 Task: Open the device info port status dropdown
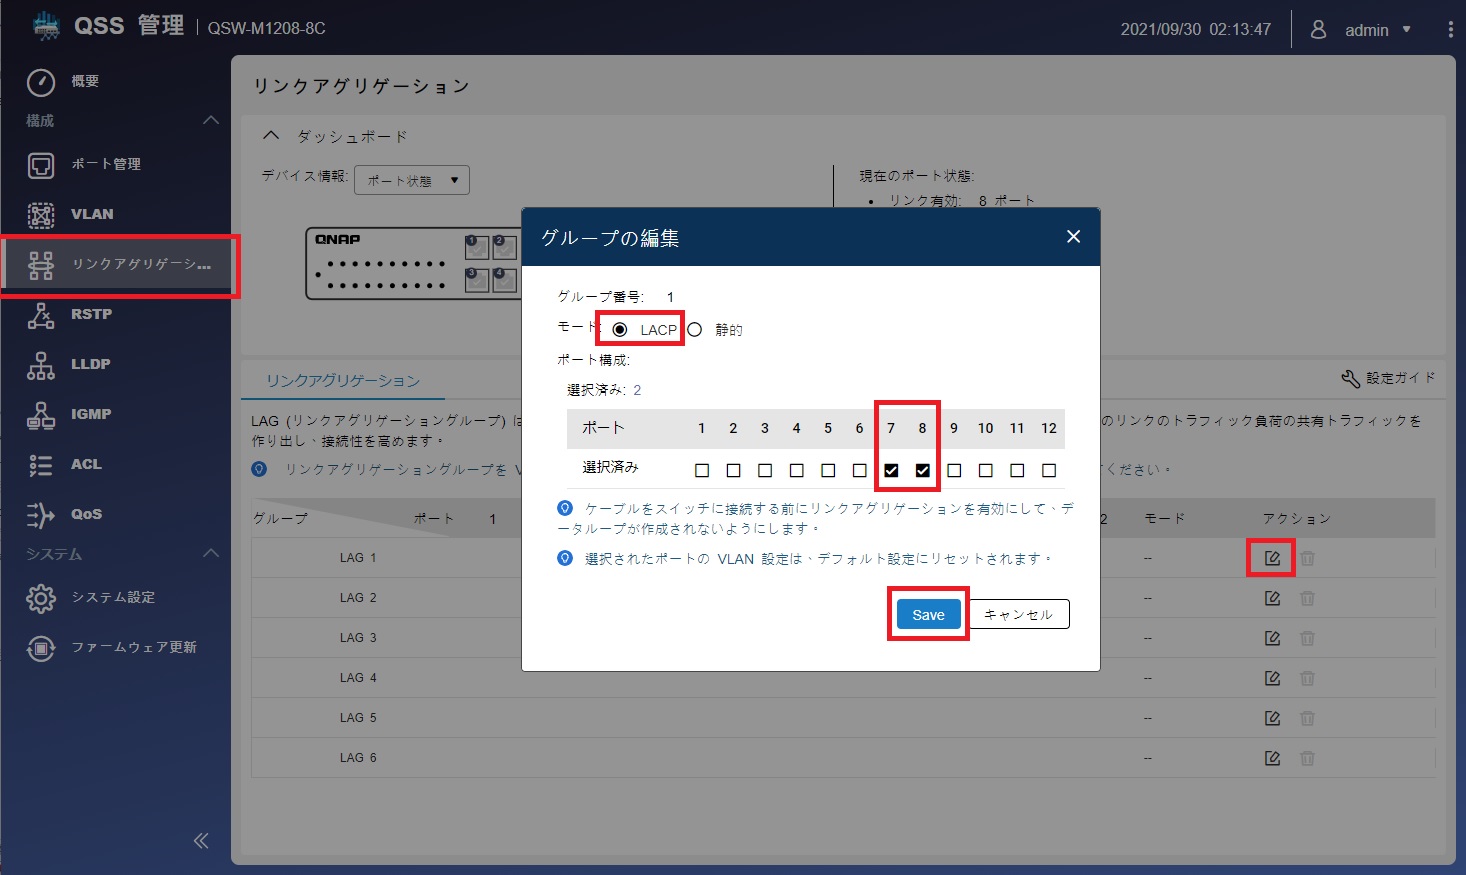click(x=412, y=180)
